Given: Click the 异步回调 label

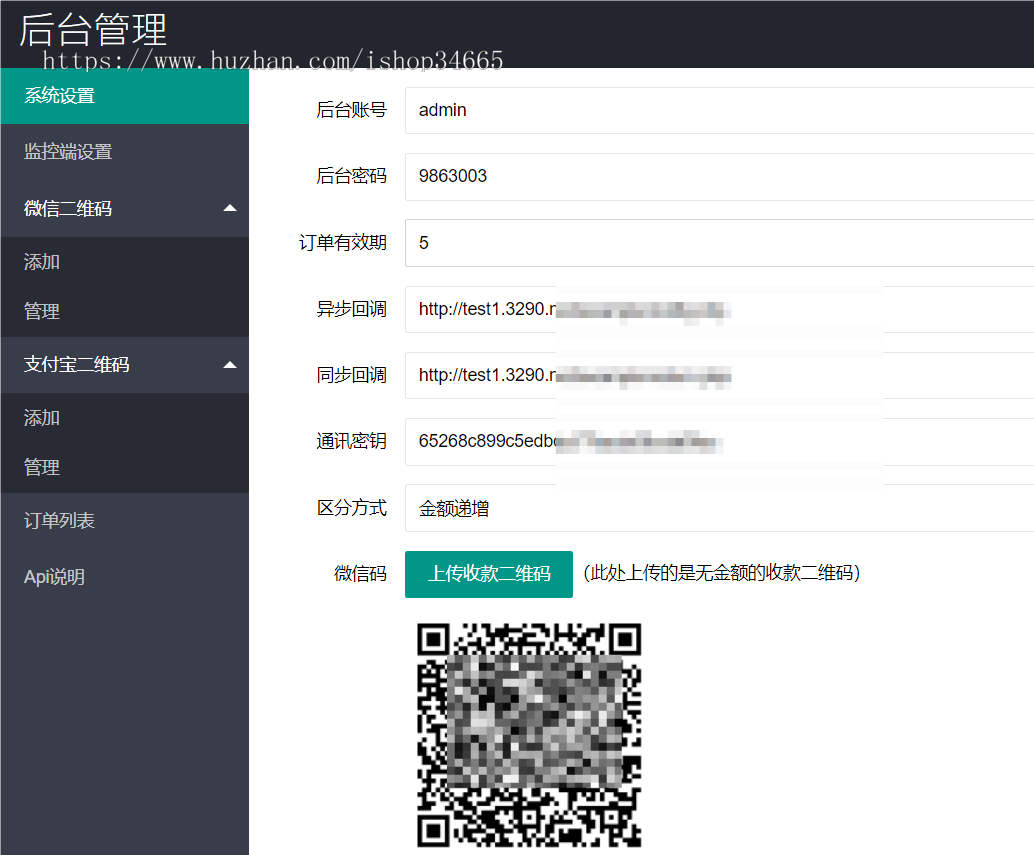Looking at the screenshot, I should (351, 309).
